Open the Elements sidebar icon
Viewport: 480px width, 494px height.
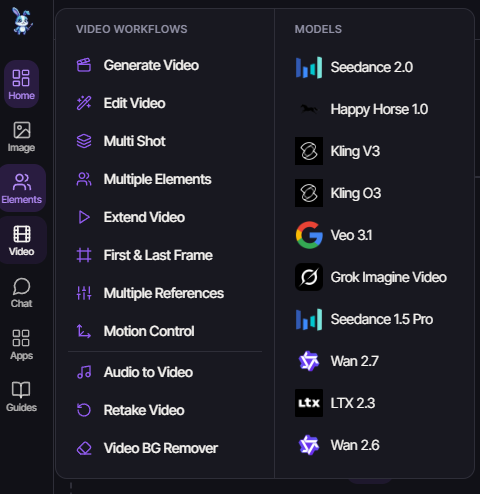pos(22,182)
